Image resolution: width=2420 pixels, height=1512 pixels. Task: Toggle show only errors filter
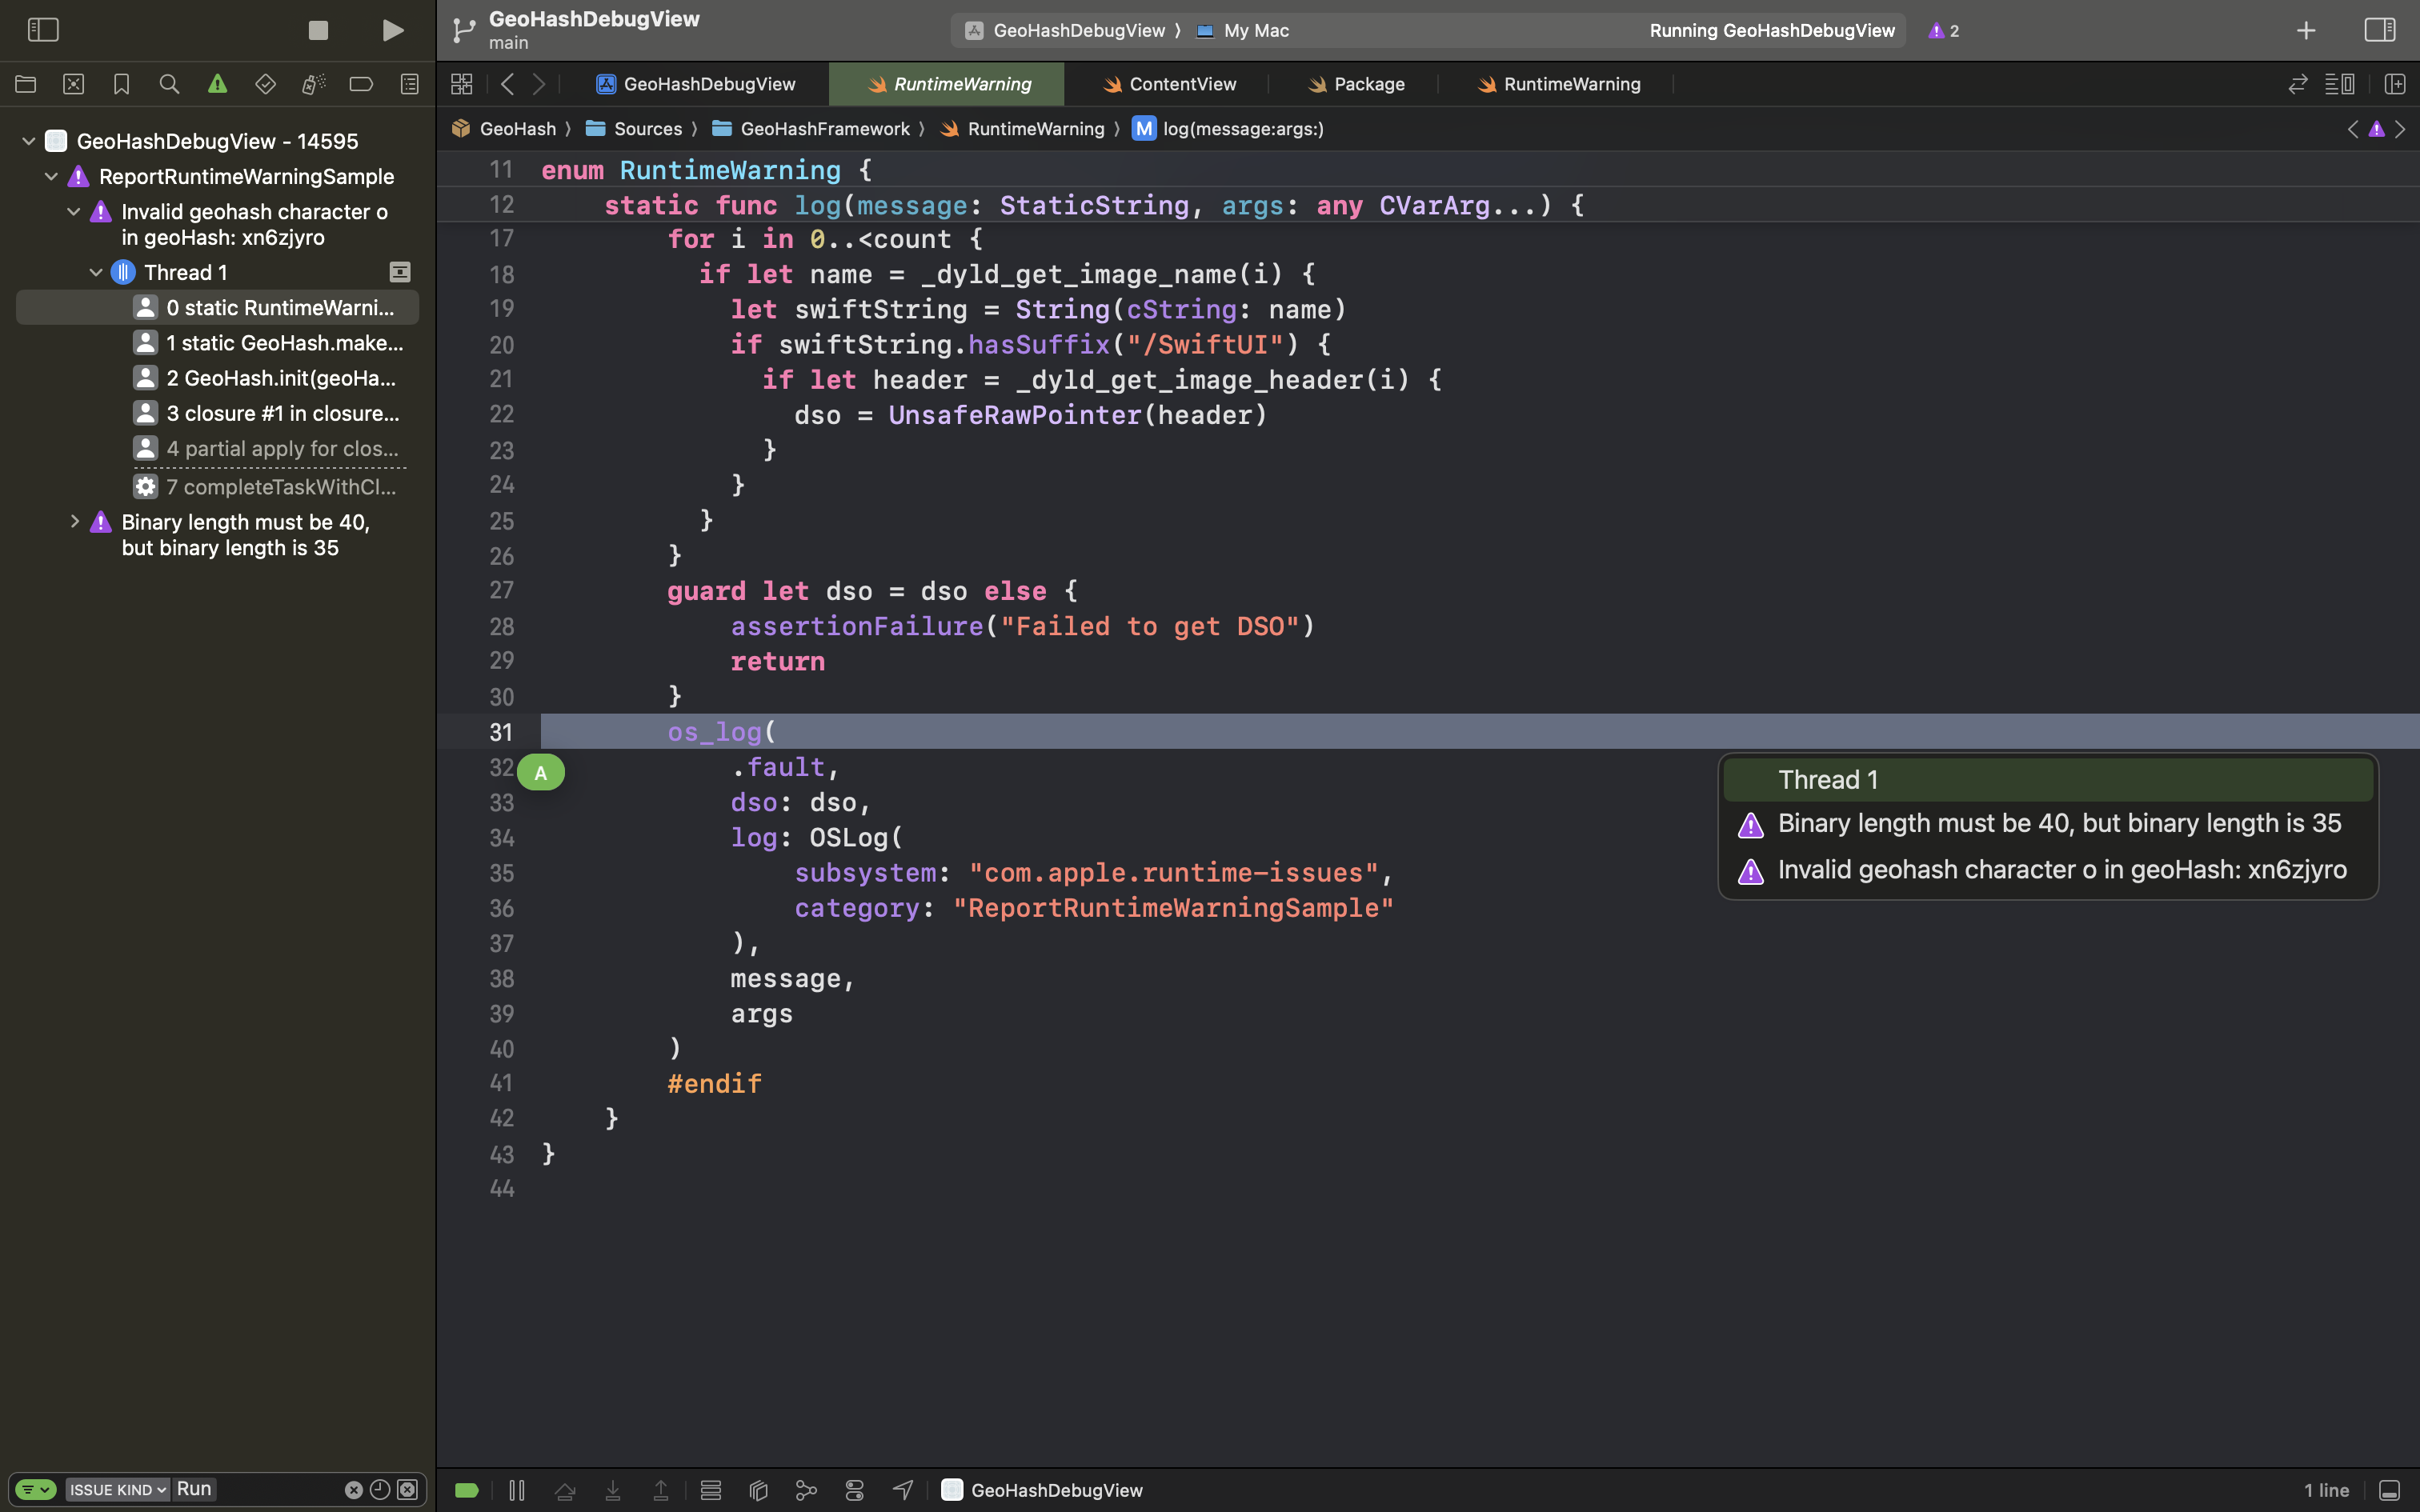point(407,1490)
